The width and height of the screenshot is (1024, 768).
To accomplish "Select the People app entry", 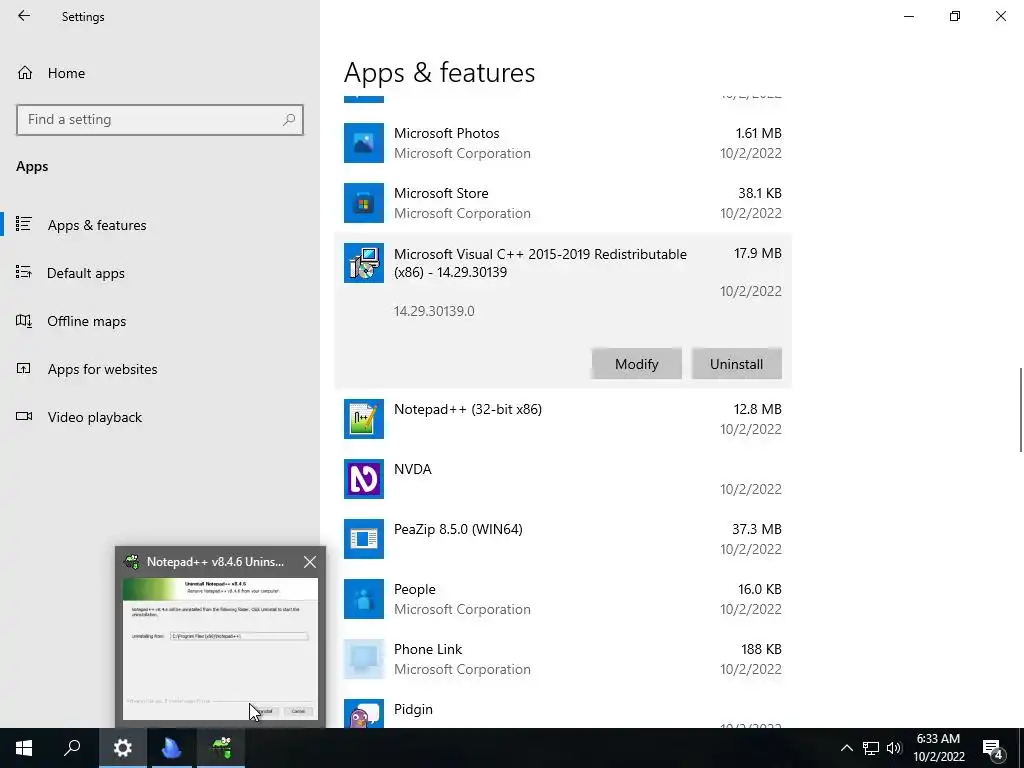I will [x=562, y=600].
